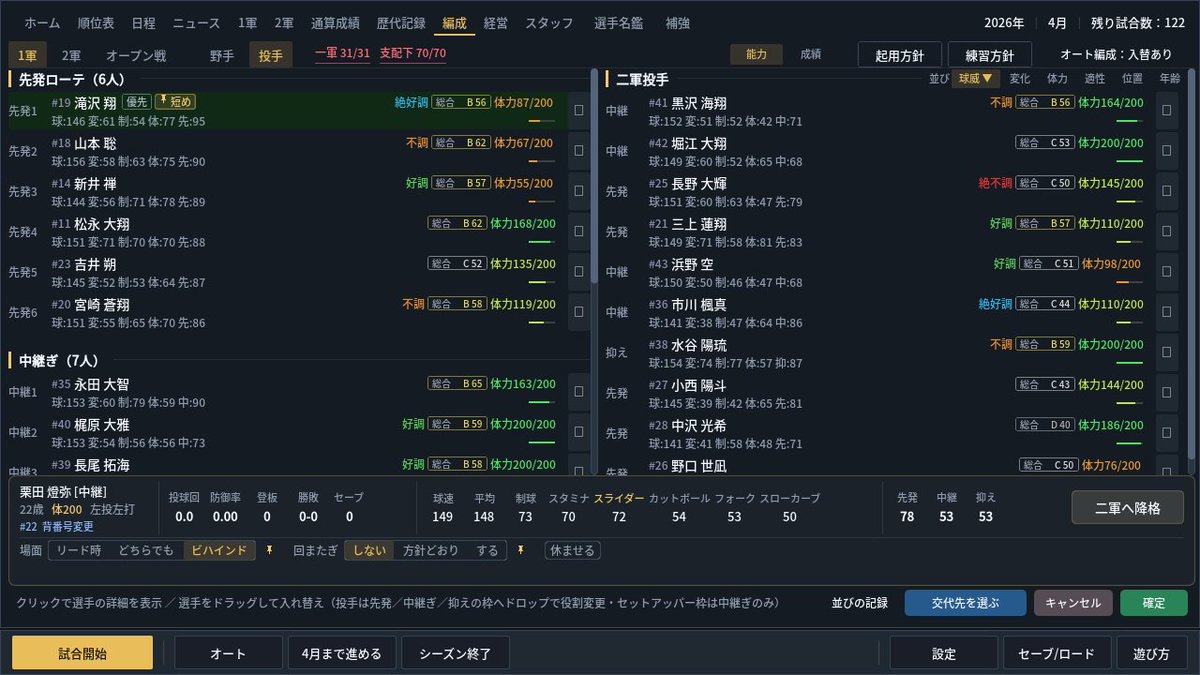This screenshot has height=675, width=1200.
Task: Click the キャンセル button
Action: pyautogui.click(x=1073, y=603)
